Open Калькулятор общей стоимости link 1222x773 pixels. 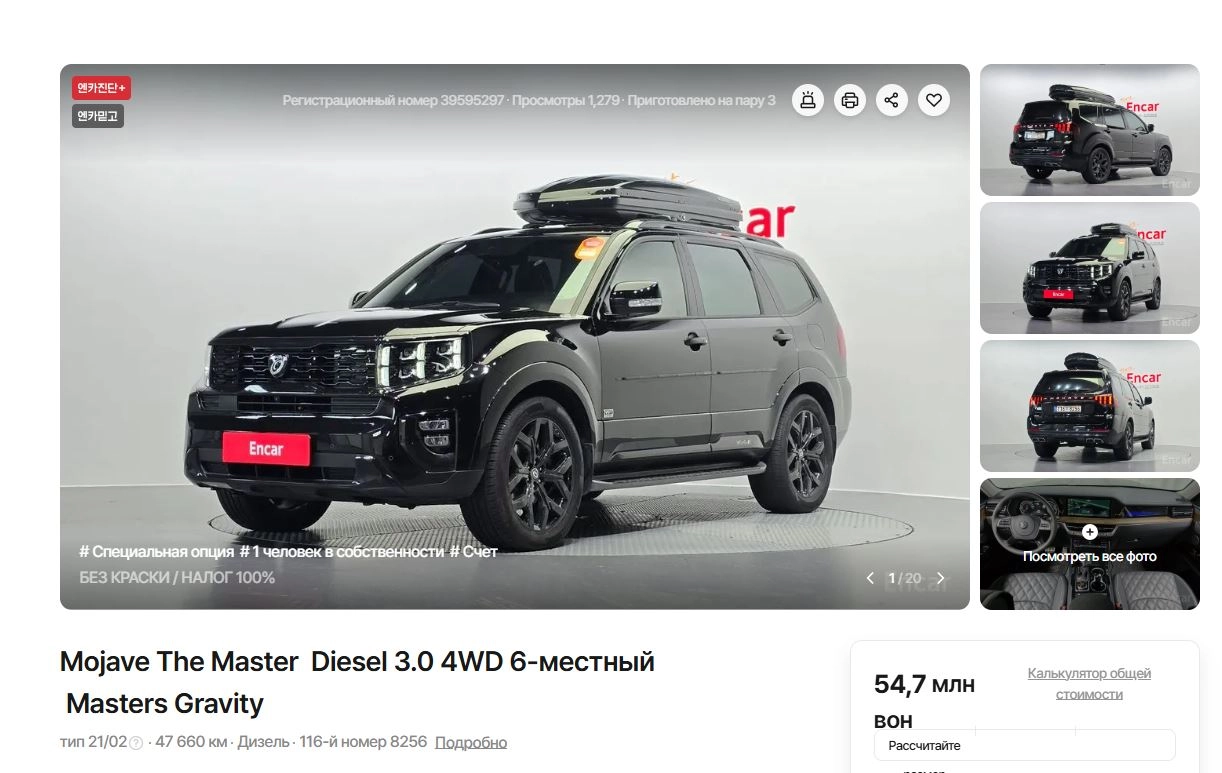[1089, 684]
